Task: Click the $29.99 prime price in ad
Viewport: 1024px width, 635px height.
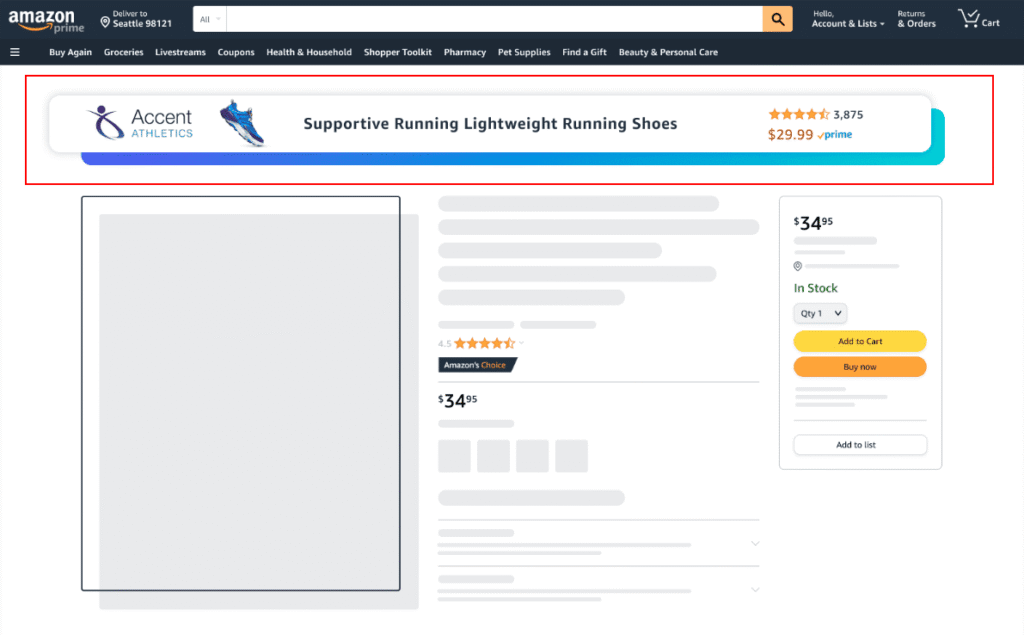Action: coord(810,135)
